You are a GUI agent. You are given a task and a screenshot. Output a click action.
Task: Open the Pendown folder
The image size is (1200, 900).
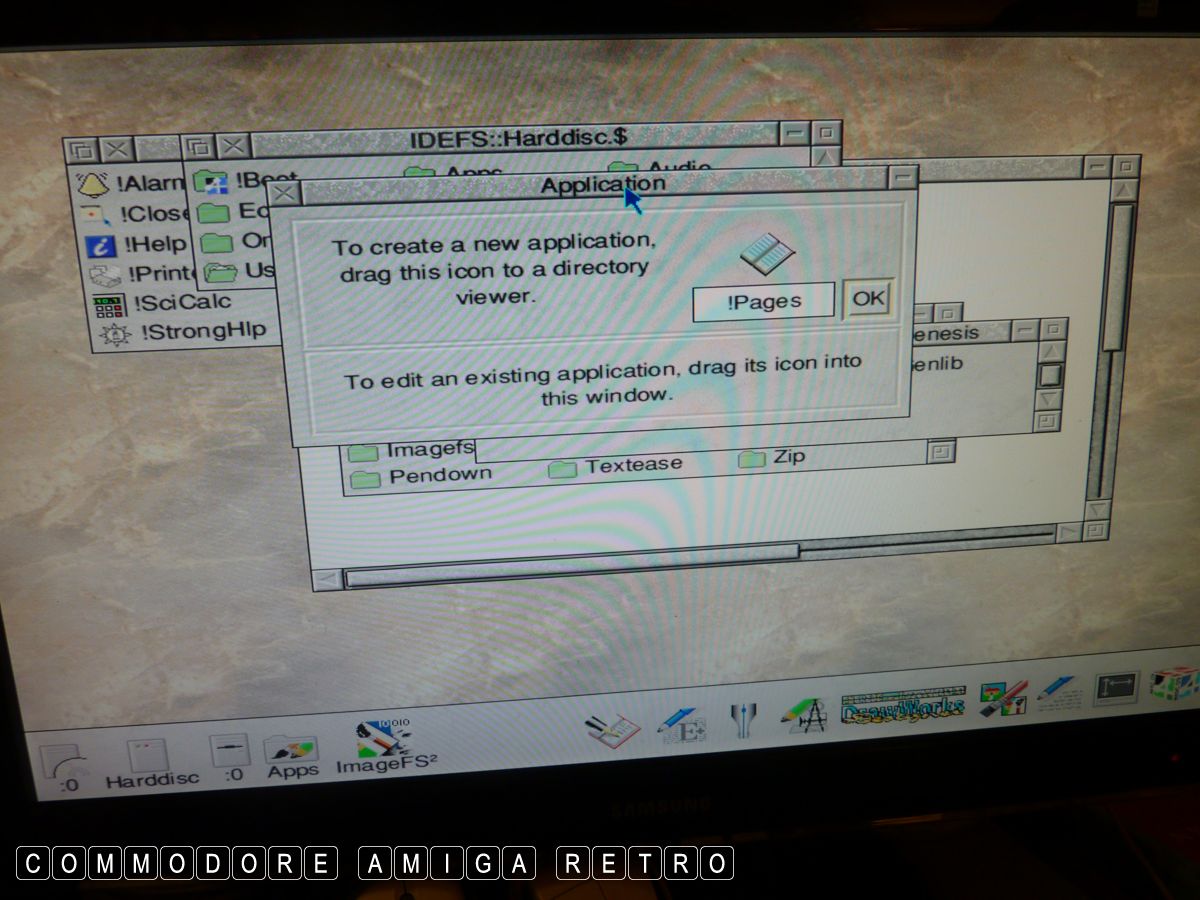point(365,477)
